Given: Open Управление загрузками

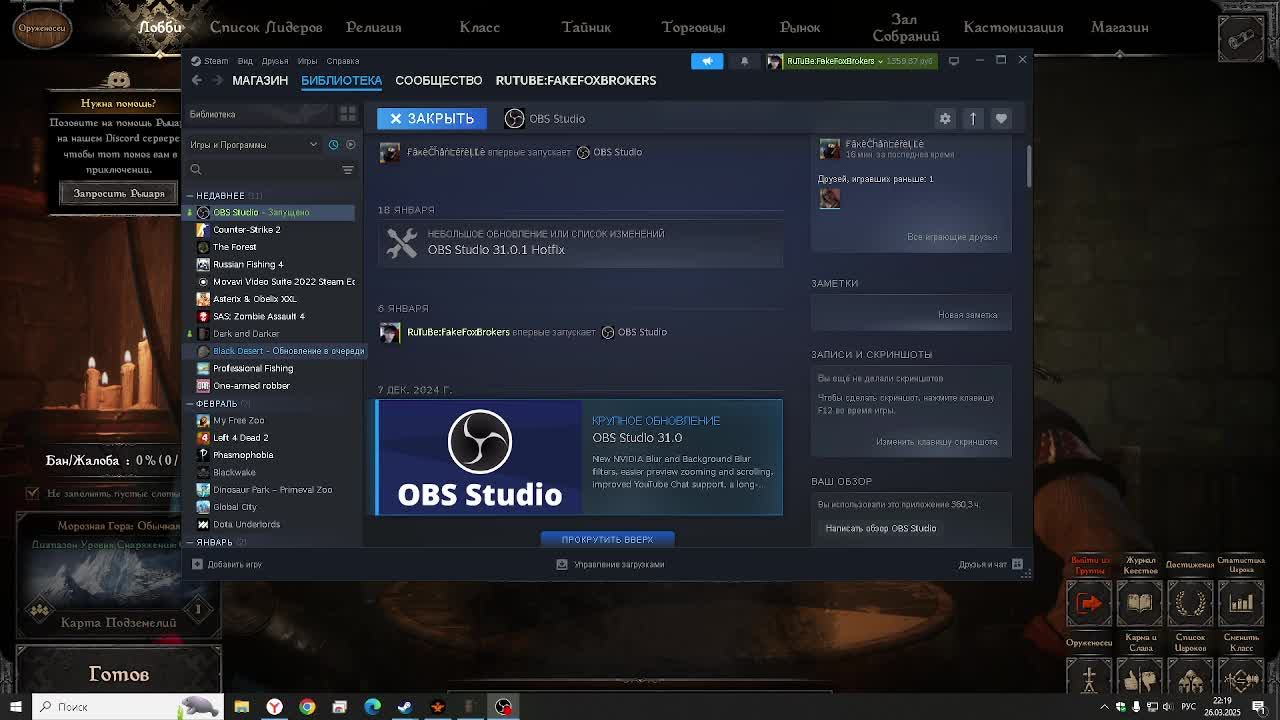Looking at the screenshot, I should [x=611, y=564].
